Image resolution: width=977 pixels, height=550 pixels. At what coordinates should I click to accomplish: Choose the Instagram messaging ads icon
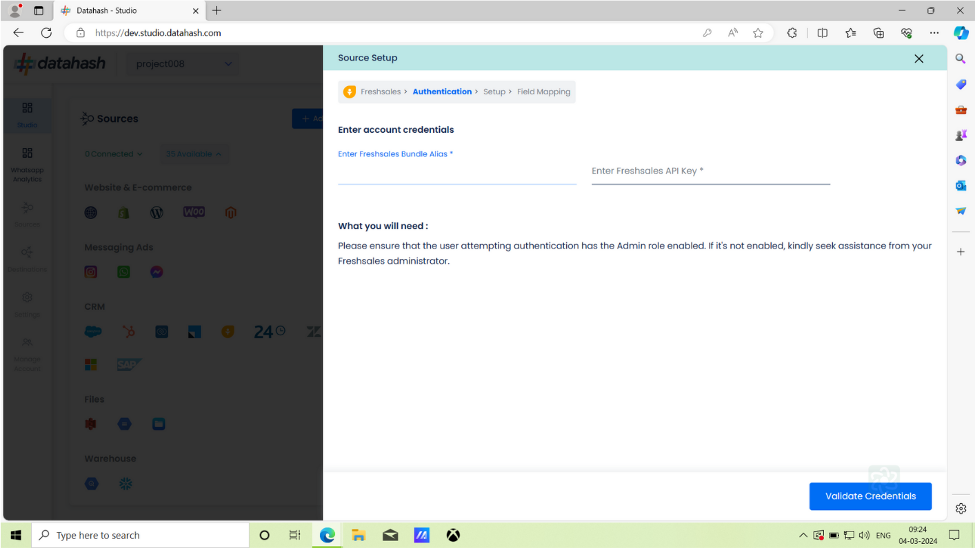91,272
